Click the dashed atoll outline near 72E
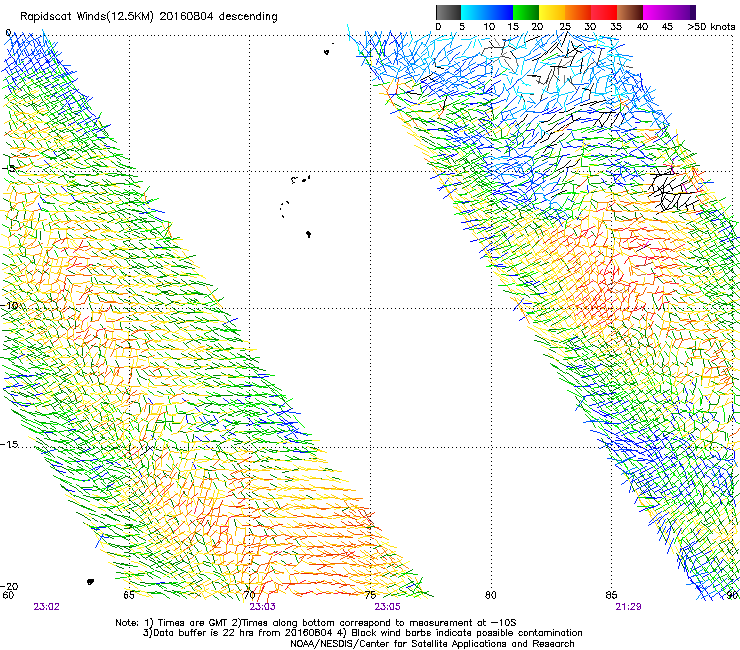The height and width of the screenshot is (650, 740). point(285,209)
